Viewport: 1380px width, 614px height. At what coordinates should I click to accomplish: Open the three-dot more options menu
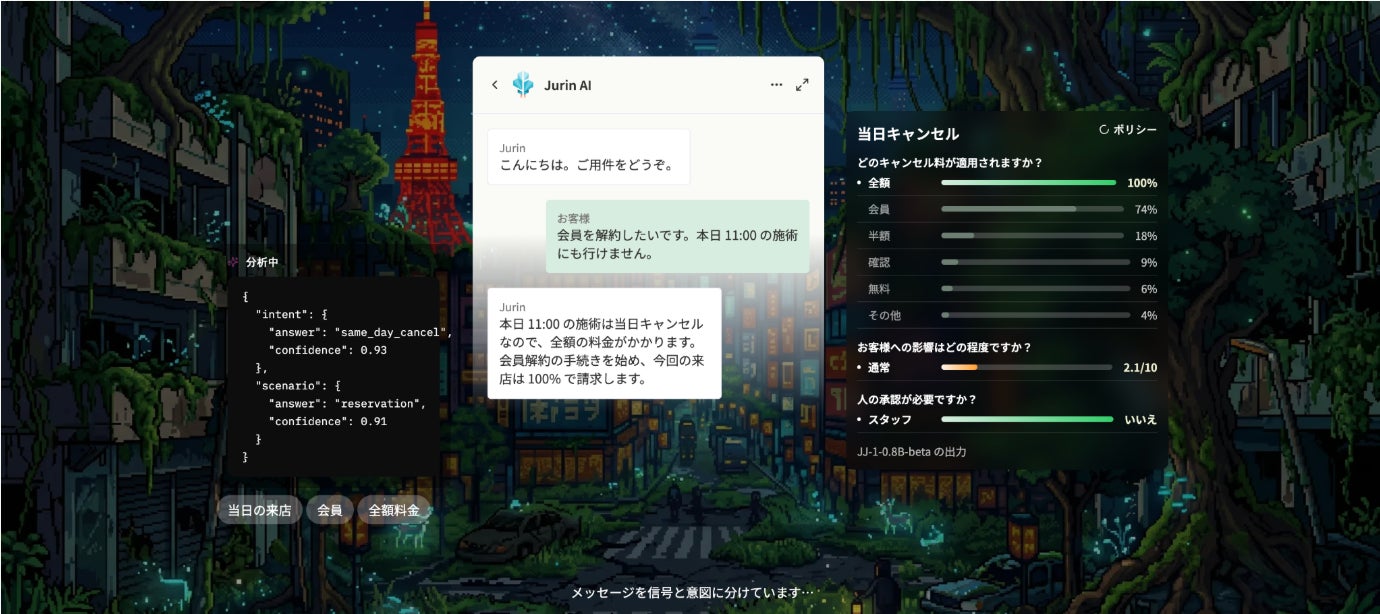tap(776, 85)
